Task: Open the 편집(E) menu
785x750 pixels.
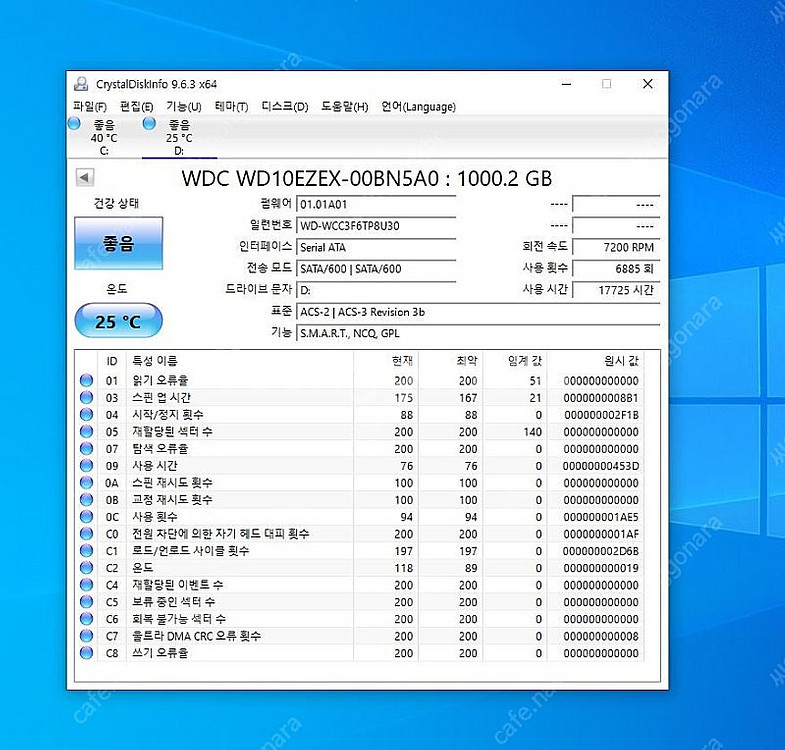Action: [x=136, y=106]
